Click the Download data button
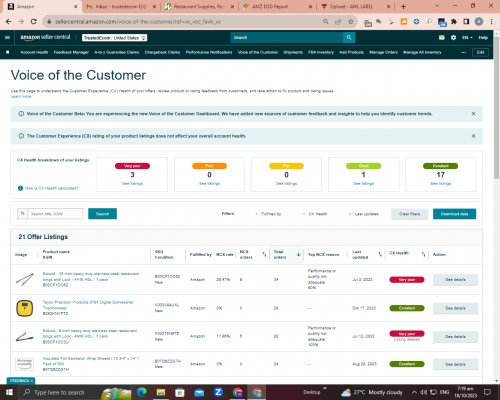Image resolution: width=500 pixels, height=400 pixels. (x=454, y=214)
